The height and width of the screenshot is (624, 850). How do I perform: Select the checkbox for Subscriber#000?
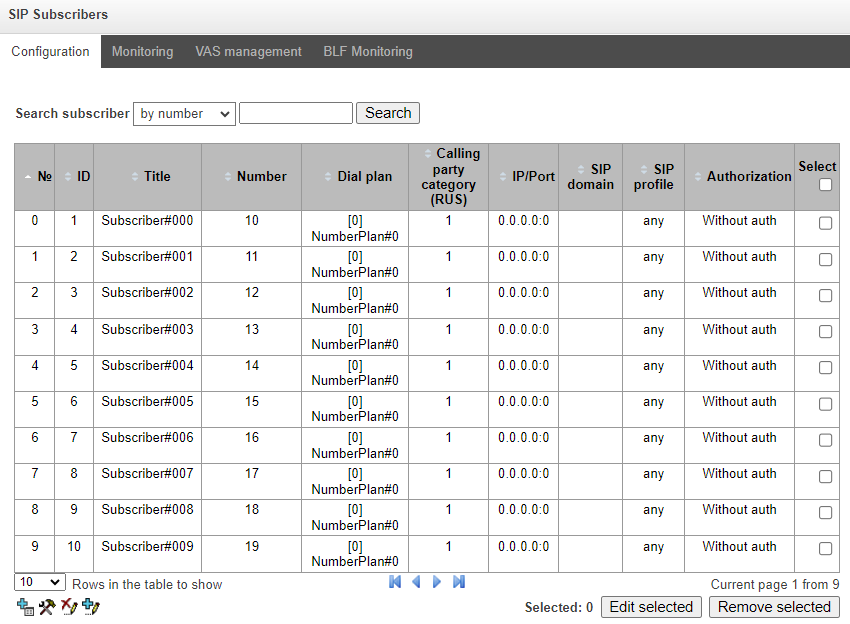click(825, 223)
